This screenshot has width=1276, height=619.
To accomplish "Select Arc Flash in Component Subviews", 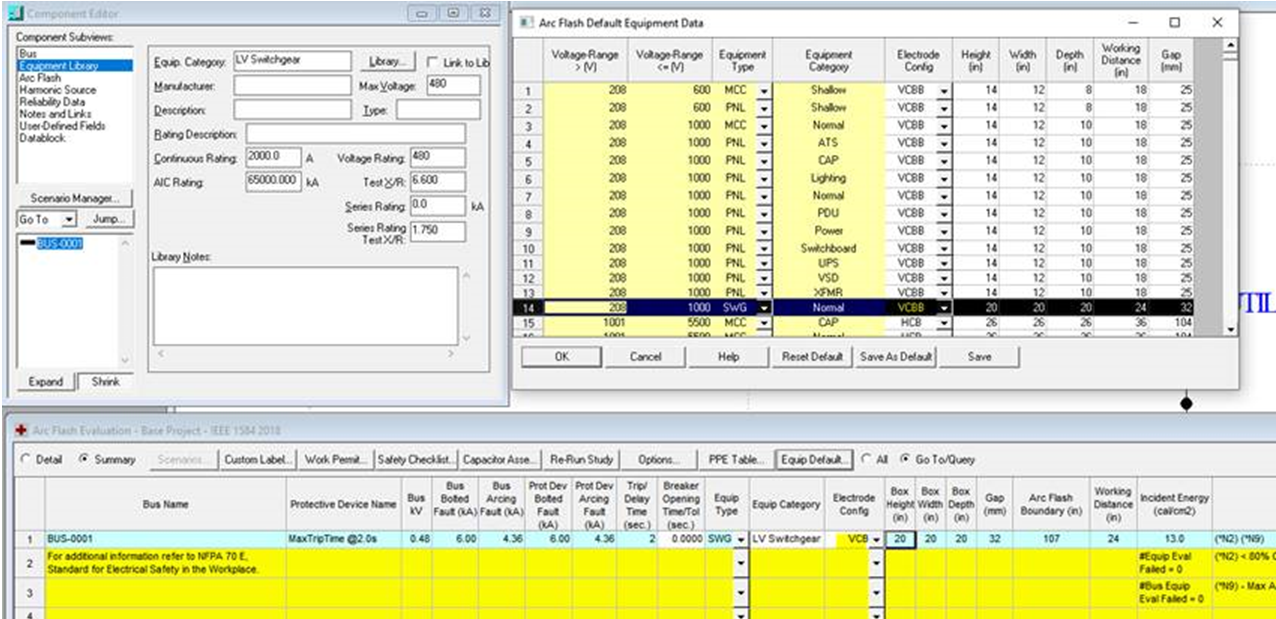I will point(37,77).
